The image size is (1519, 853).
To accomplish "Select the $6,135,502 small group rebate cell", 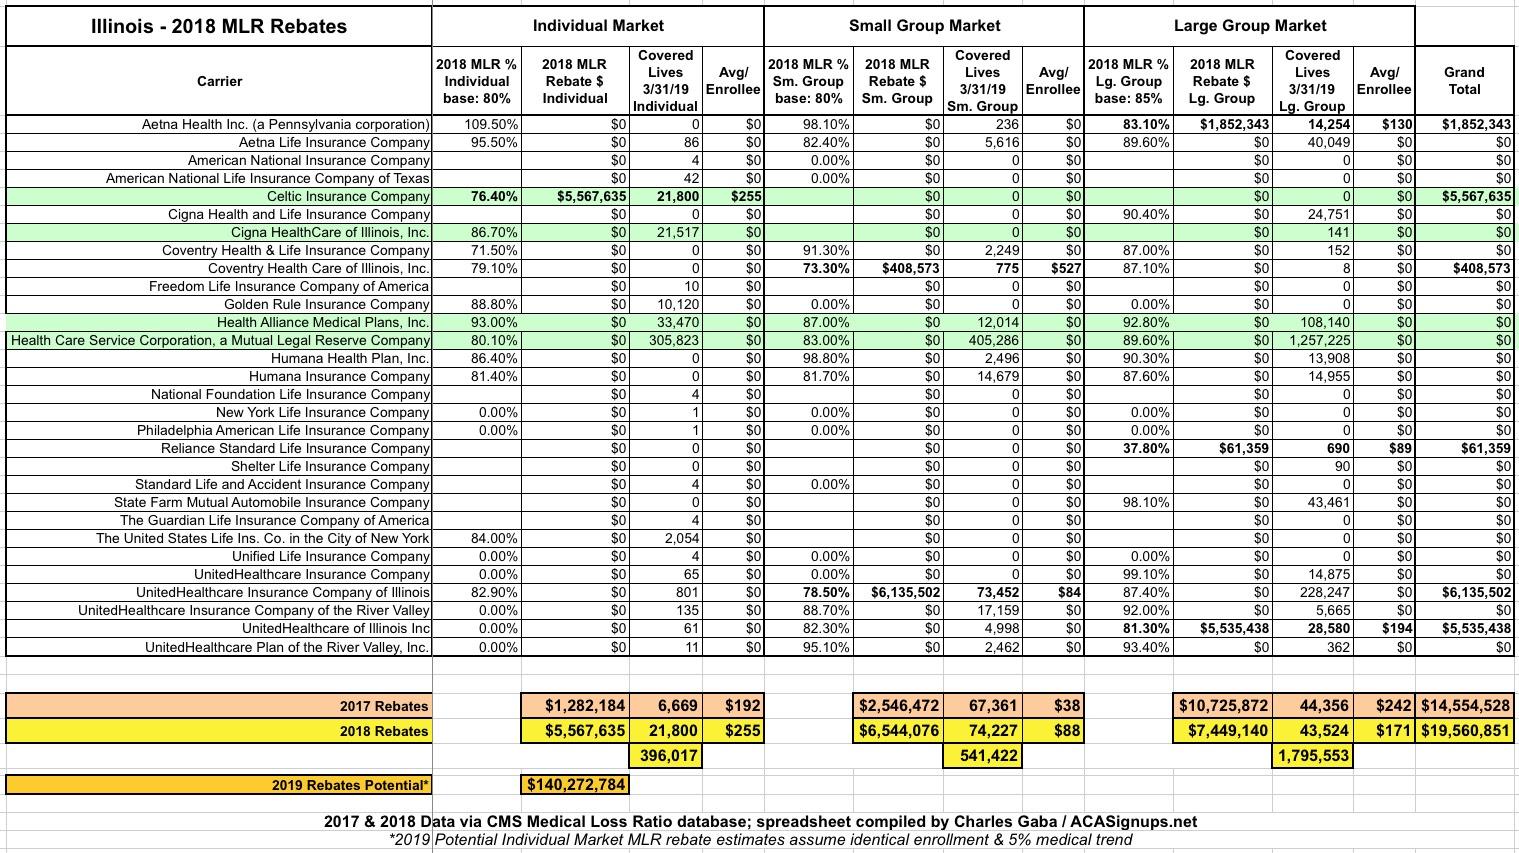I will click(896, 592).
